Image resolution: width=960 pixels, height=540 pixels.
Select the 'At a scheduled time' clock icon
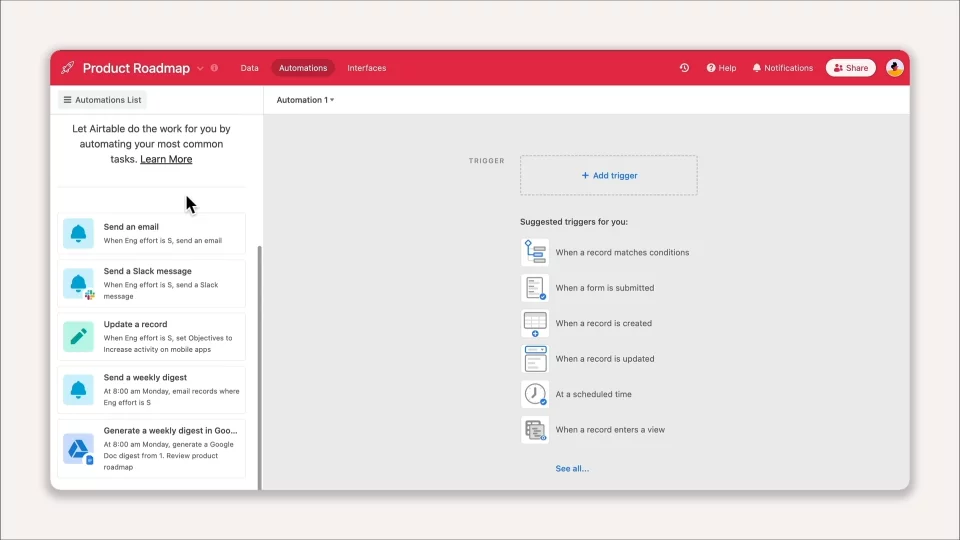point(534,394)
